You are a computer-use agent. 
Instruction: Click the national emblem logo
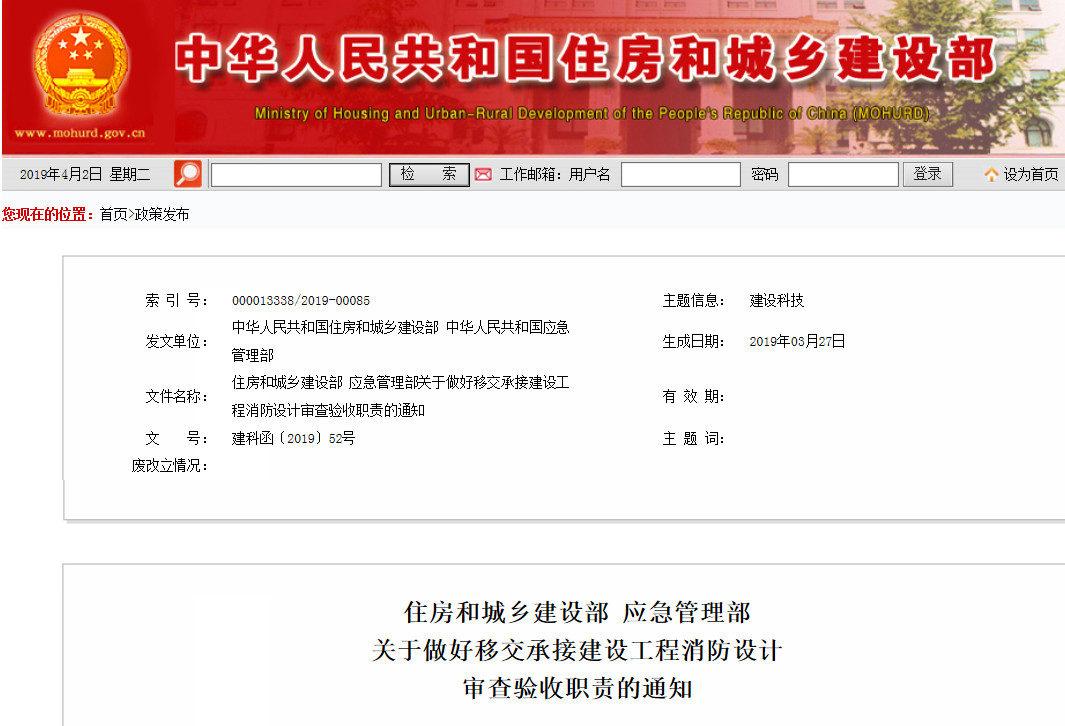tap(80, 66)
